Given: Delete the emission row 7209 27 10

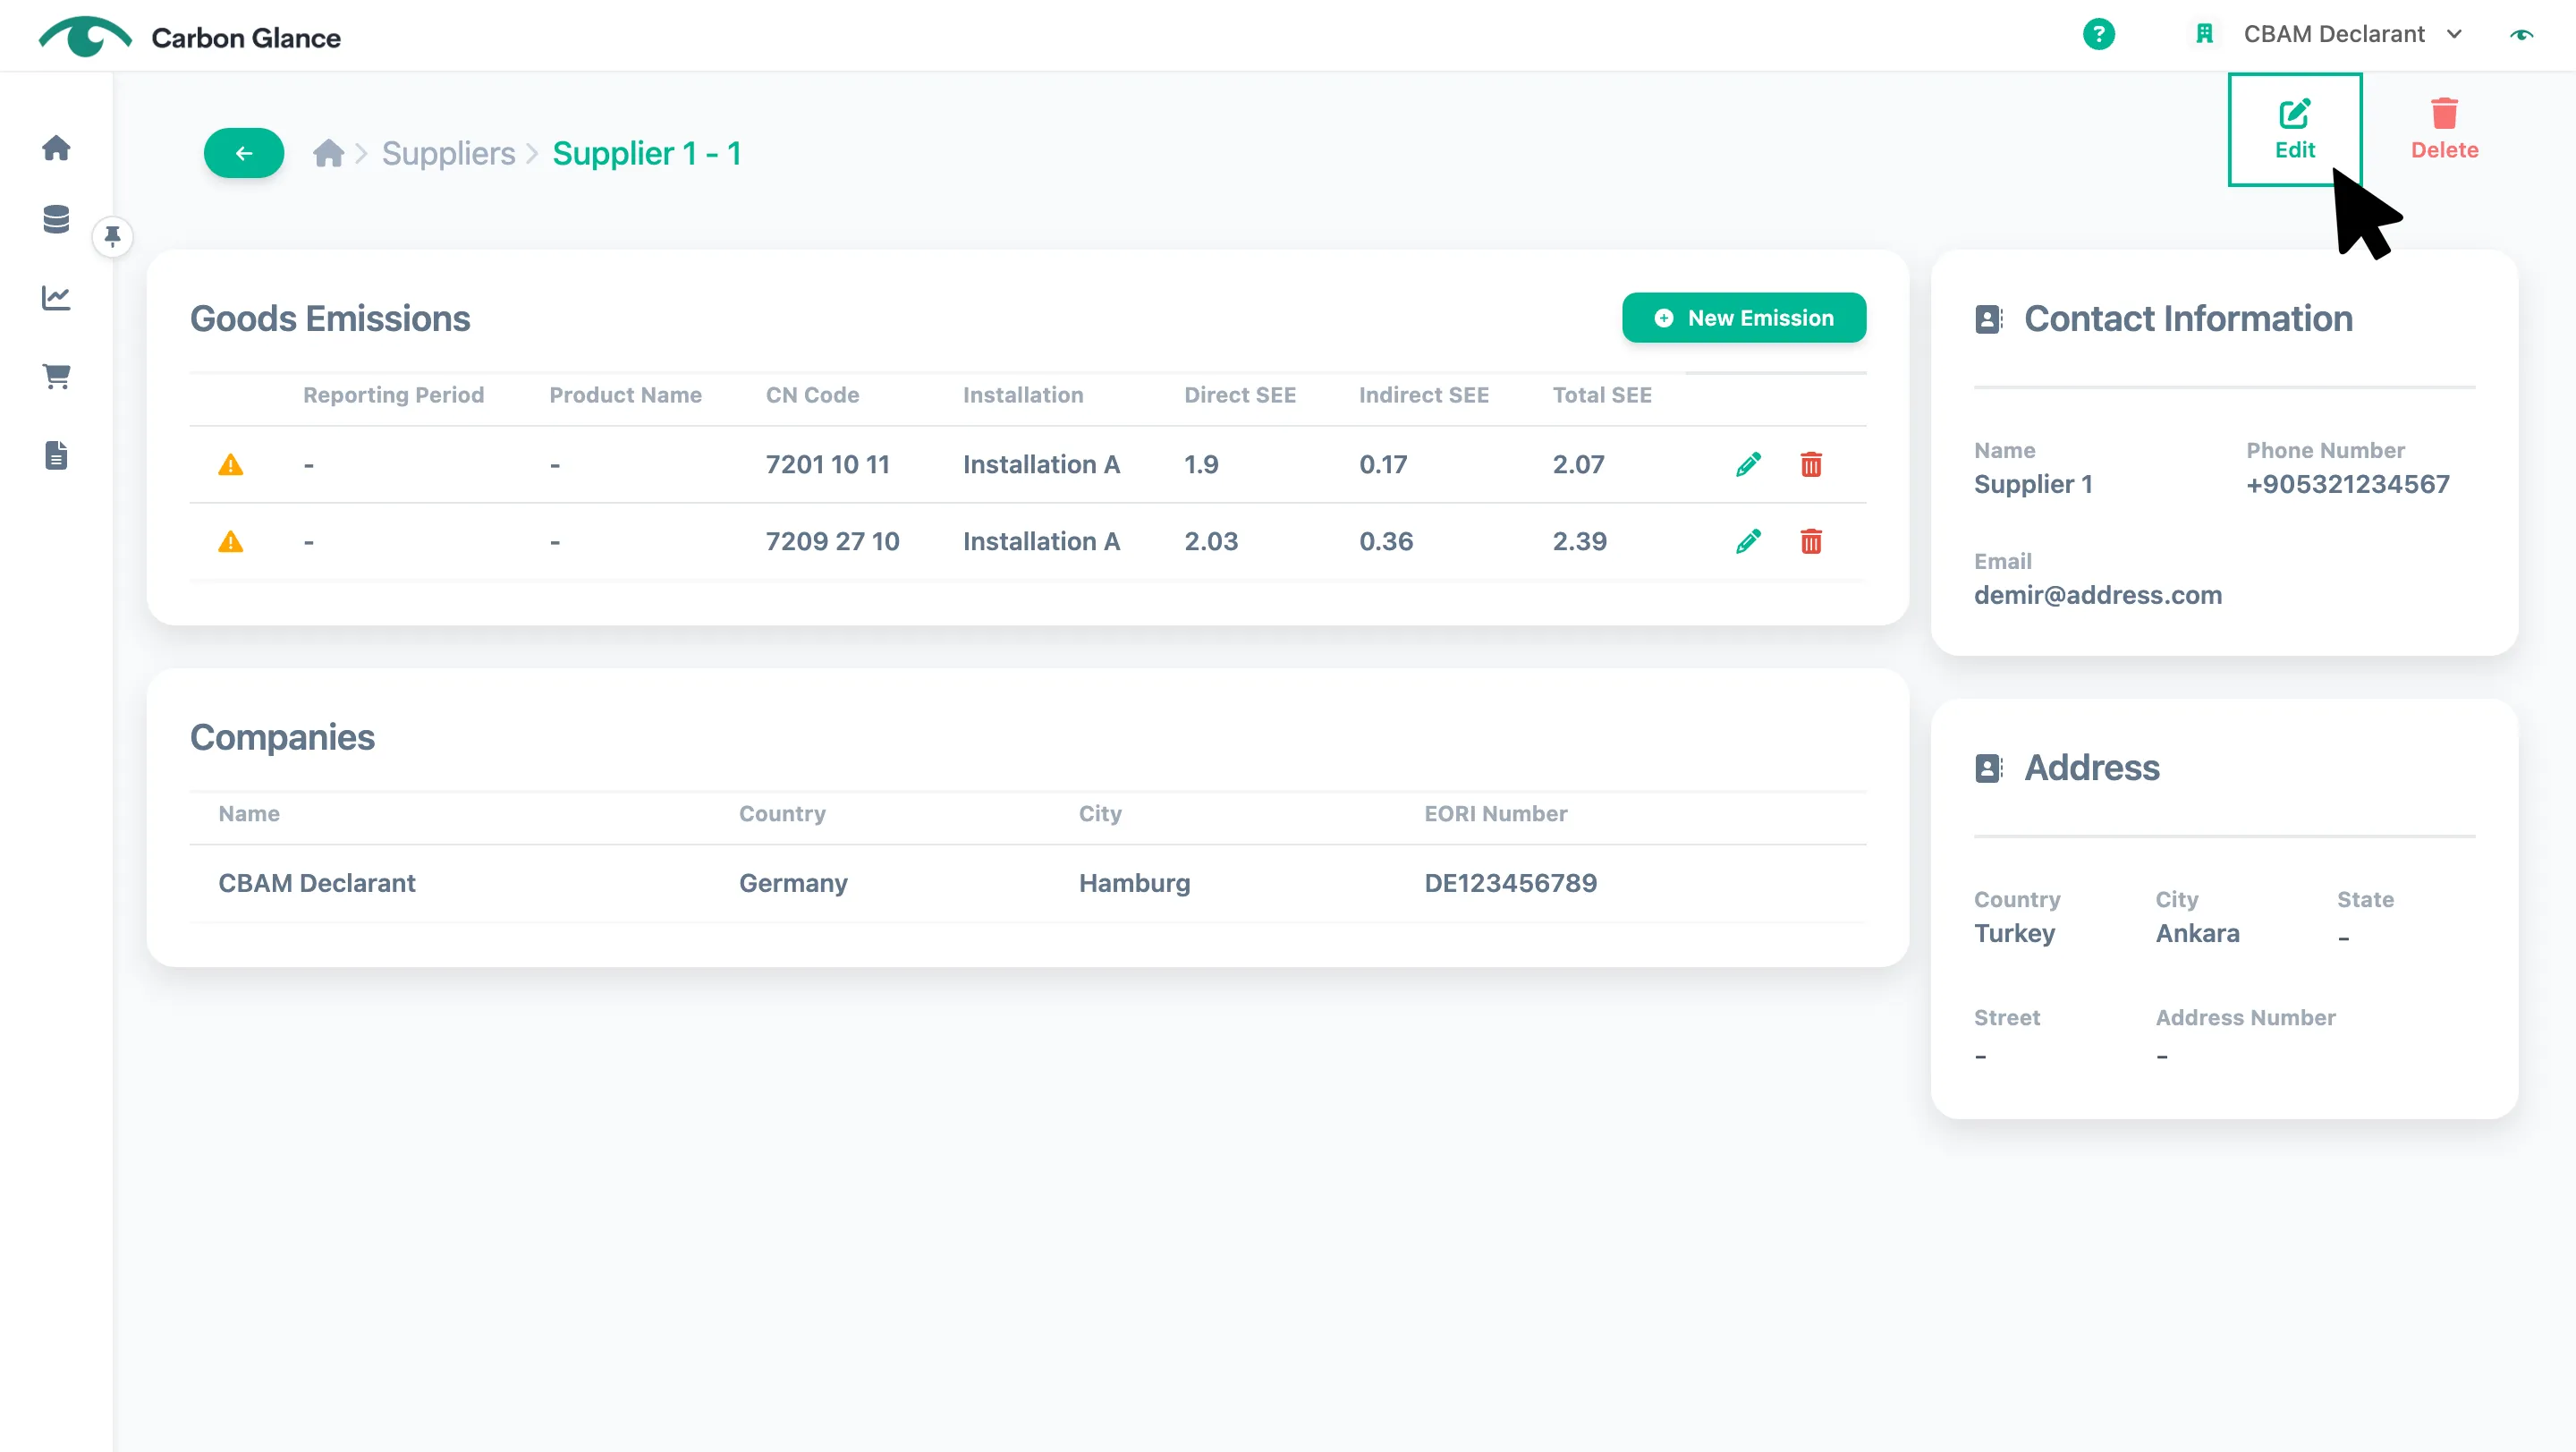Looking at the screenshot, I should [x=1811, y=541].
